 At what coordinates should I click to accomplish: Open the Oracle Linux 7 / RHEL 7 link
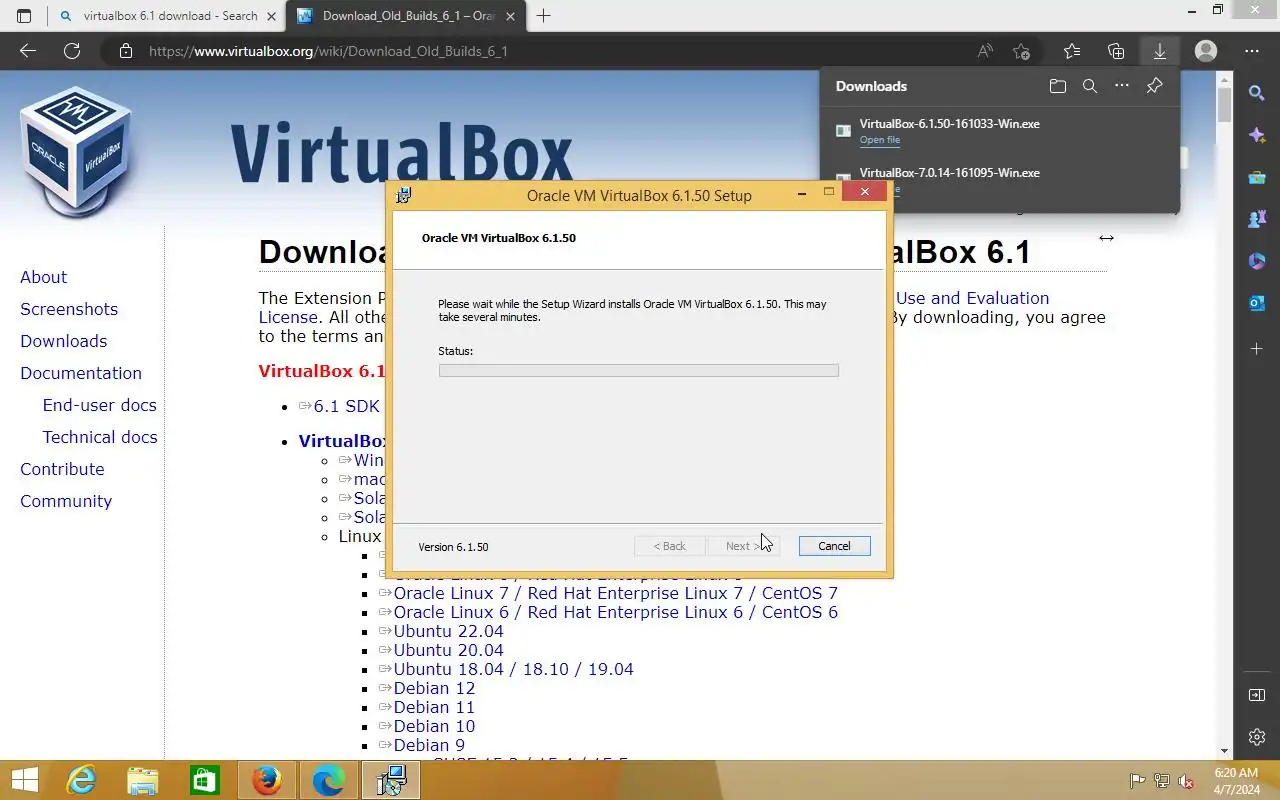[x=615, y=593]
